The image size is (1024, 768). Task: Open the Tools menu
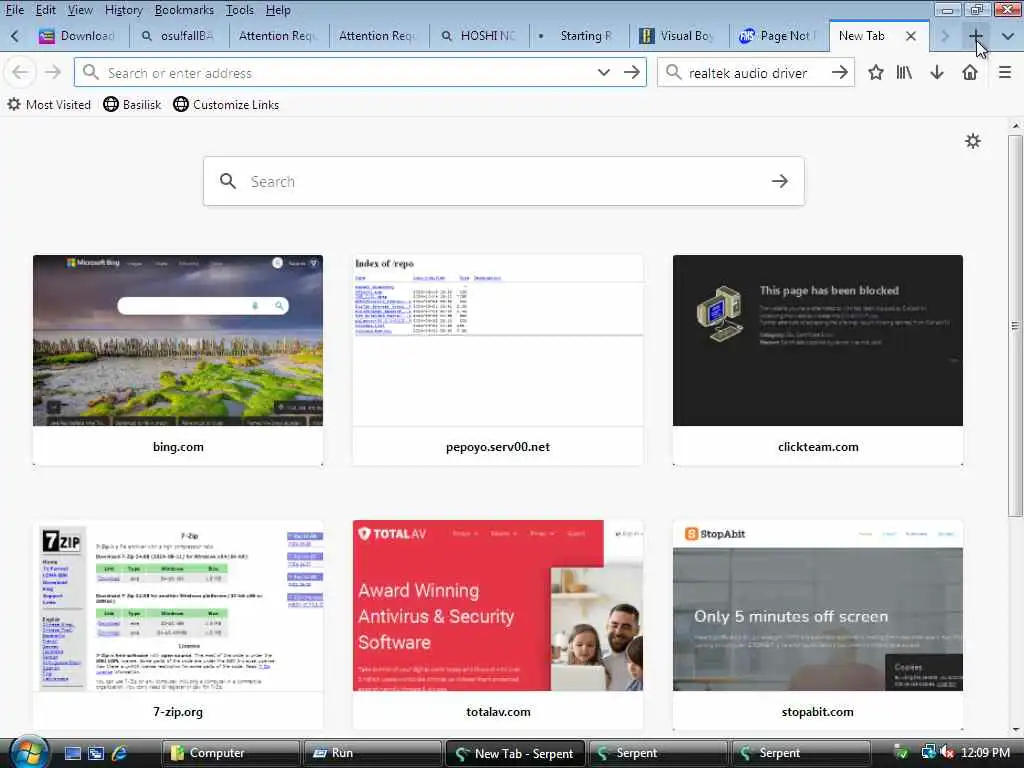240,10
